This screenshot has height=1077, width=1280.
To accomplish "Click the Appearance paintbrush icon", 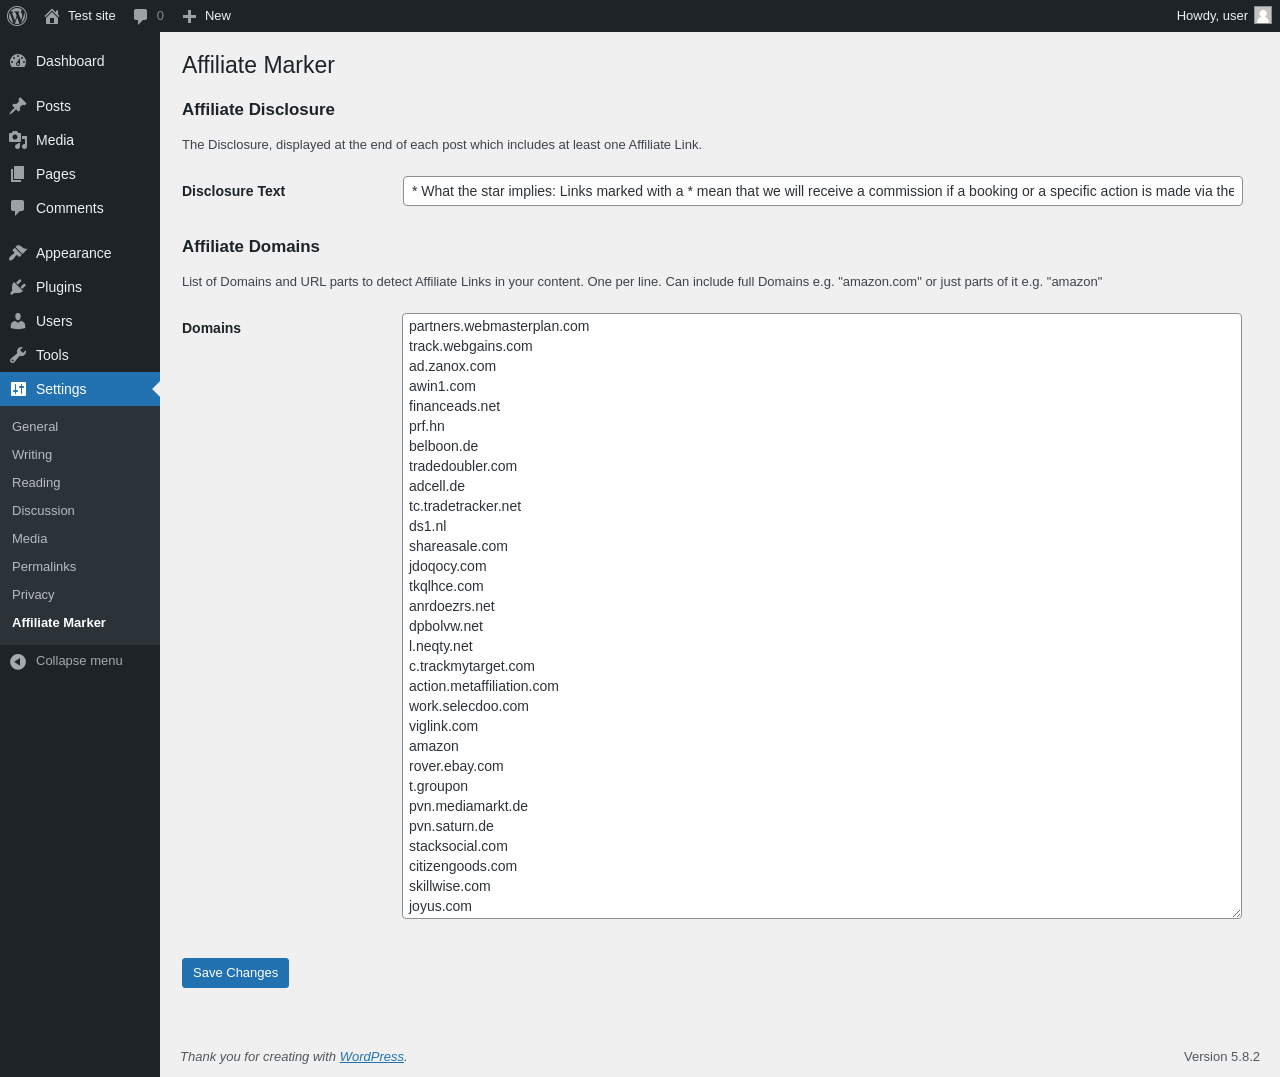I will pos(18,253).
